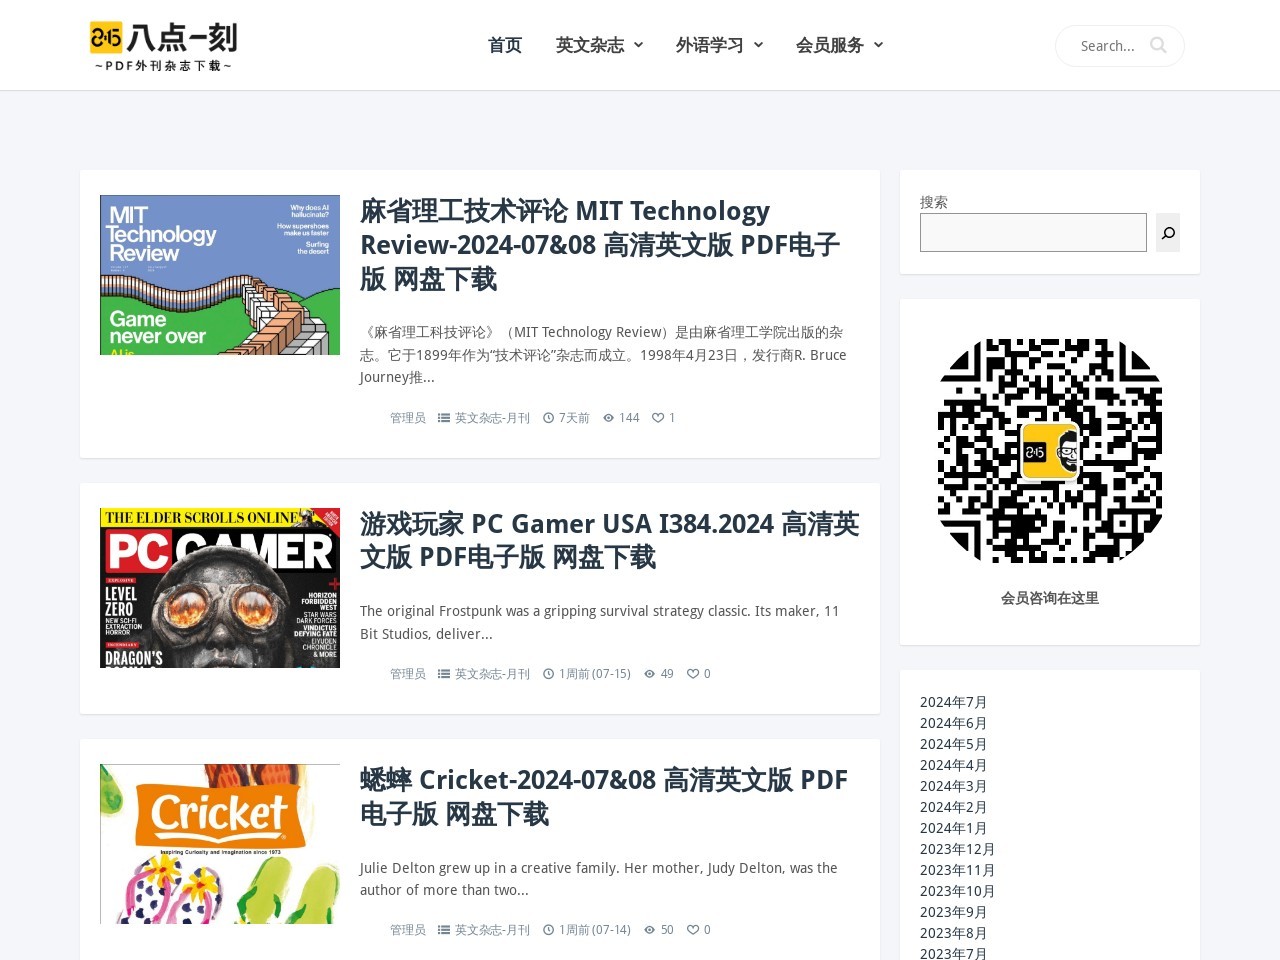Click the 八点一刻 site logo
The width and height of the screenshot is (1280, 960).
[x=163, y=46]
